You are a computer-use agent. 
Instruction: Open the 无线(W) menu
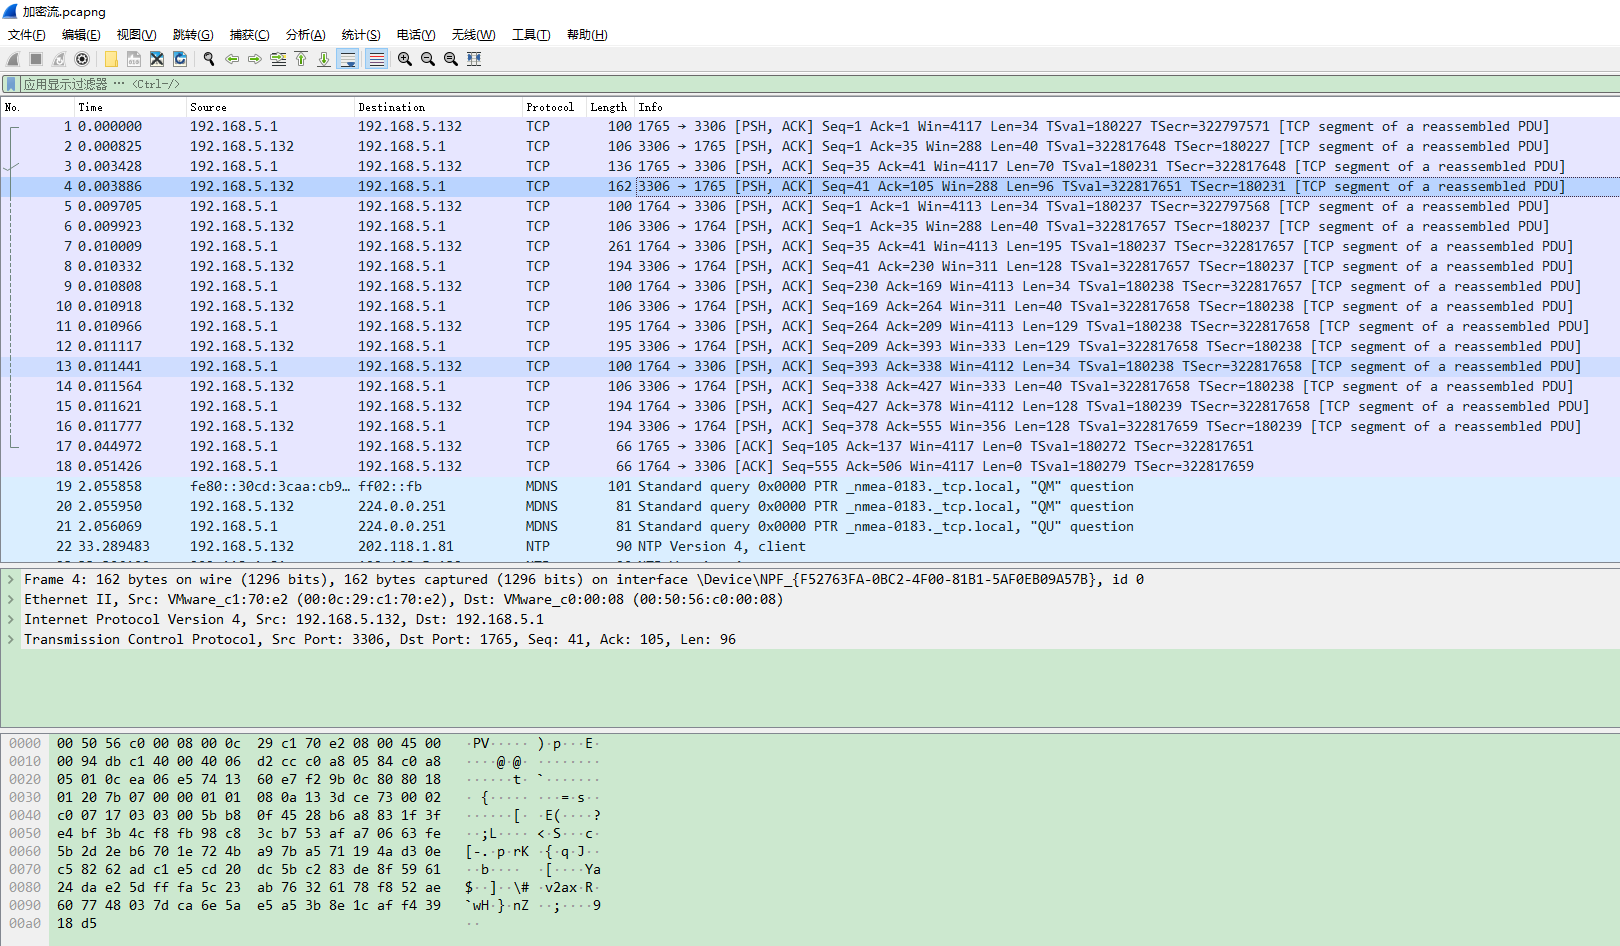click(x=473, y=35)
